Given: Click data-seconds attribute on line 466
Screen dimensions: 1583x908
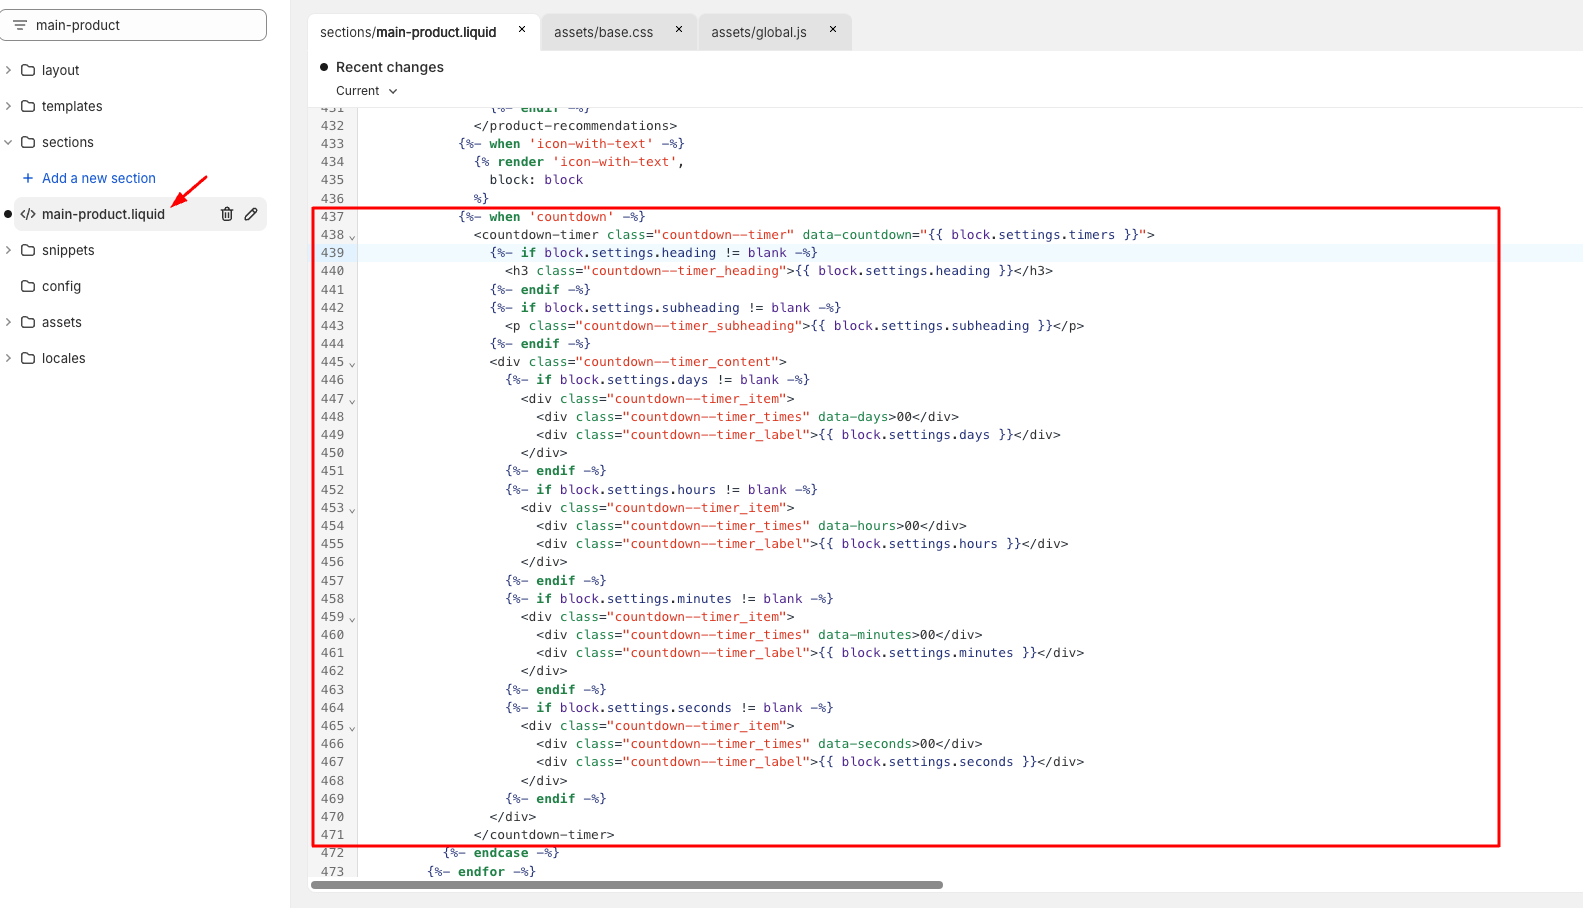Looking at the screenshot, I should 865,744.
